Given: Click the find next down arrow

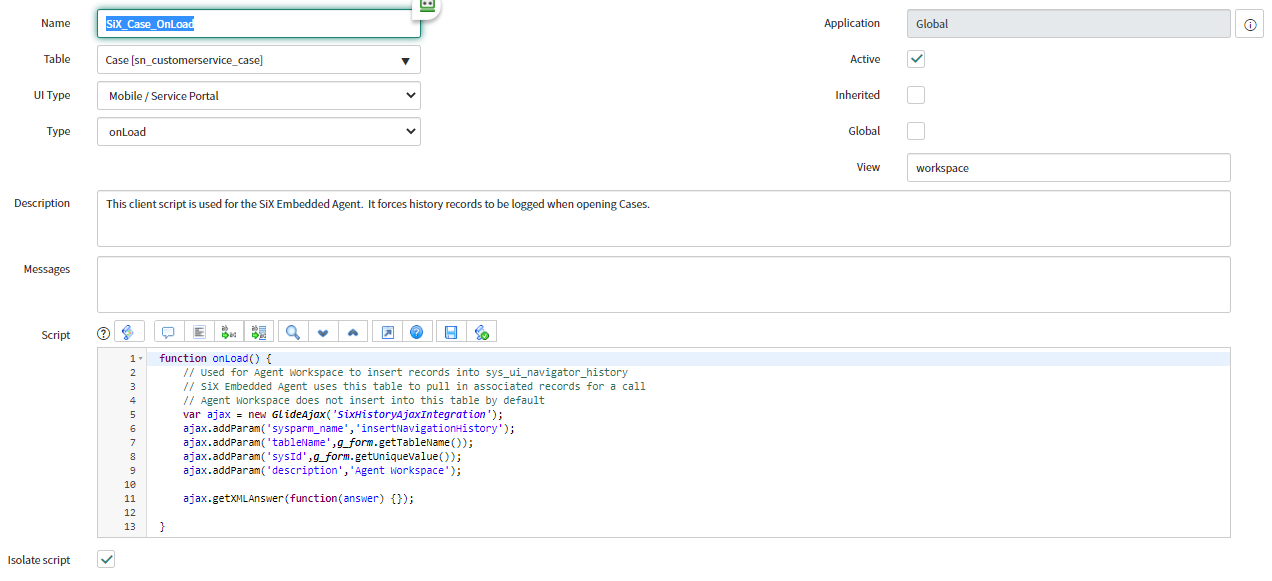Looking at the screenshot, I should [323, 332].
